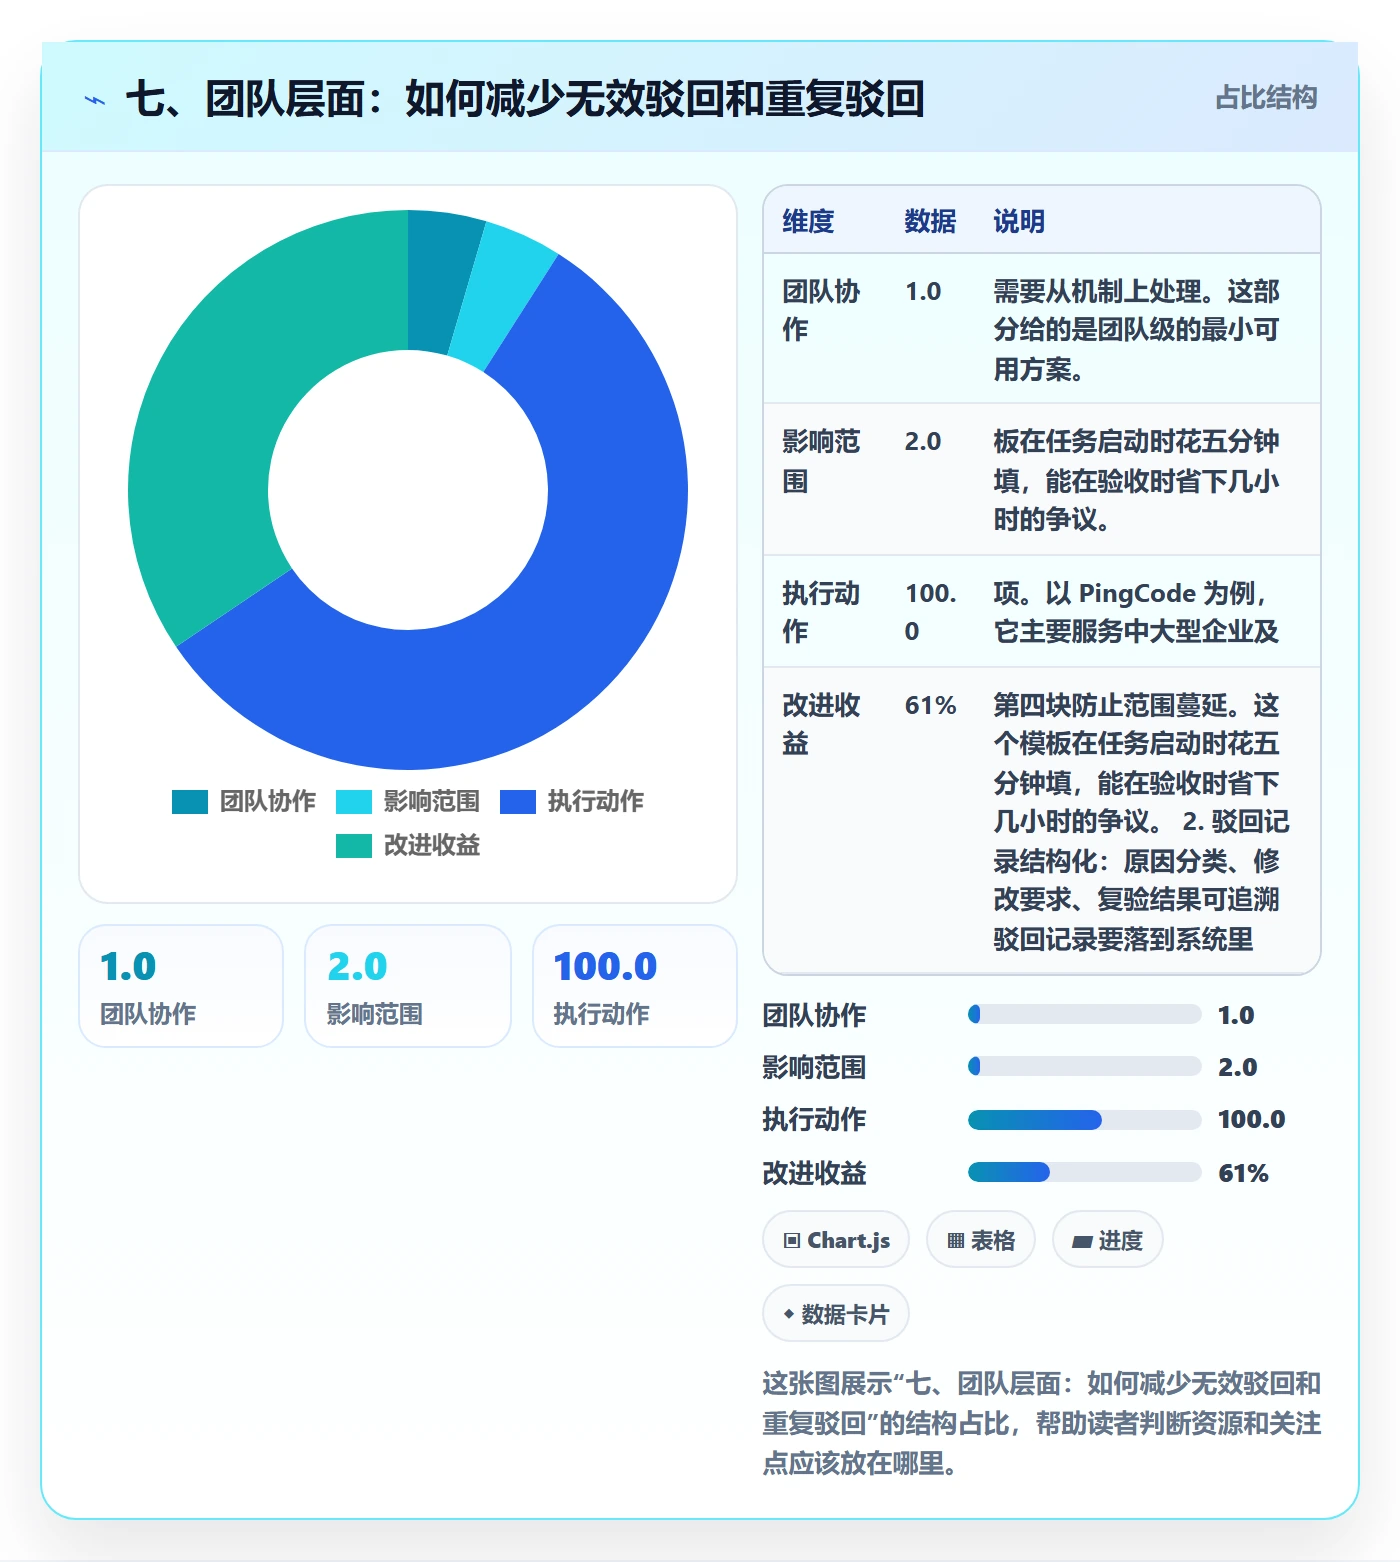This screenshot has width=1400, height=1562.
Task: Click the light cyan 影响范围 donut slice
Action: (503, 294)
